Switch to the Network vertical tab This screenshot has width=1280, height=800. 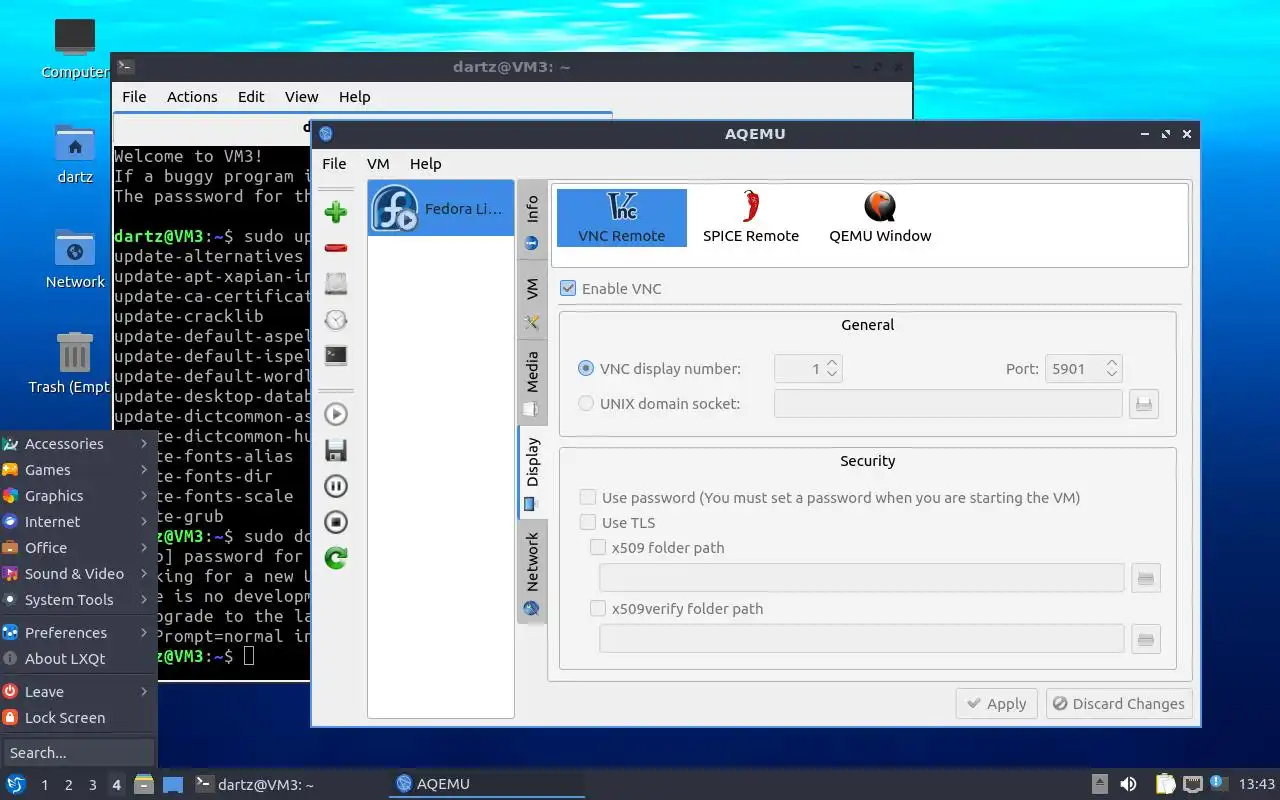coord(532,572)
